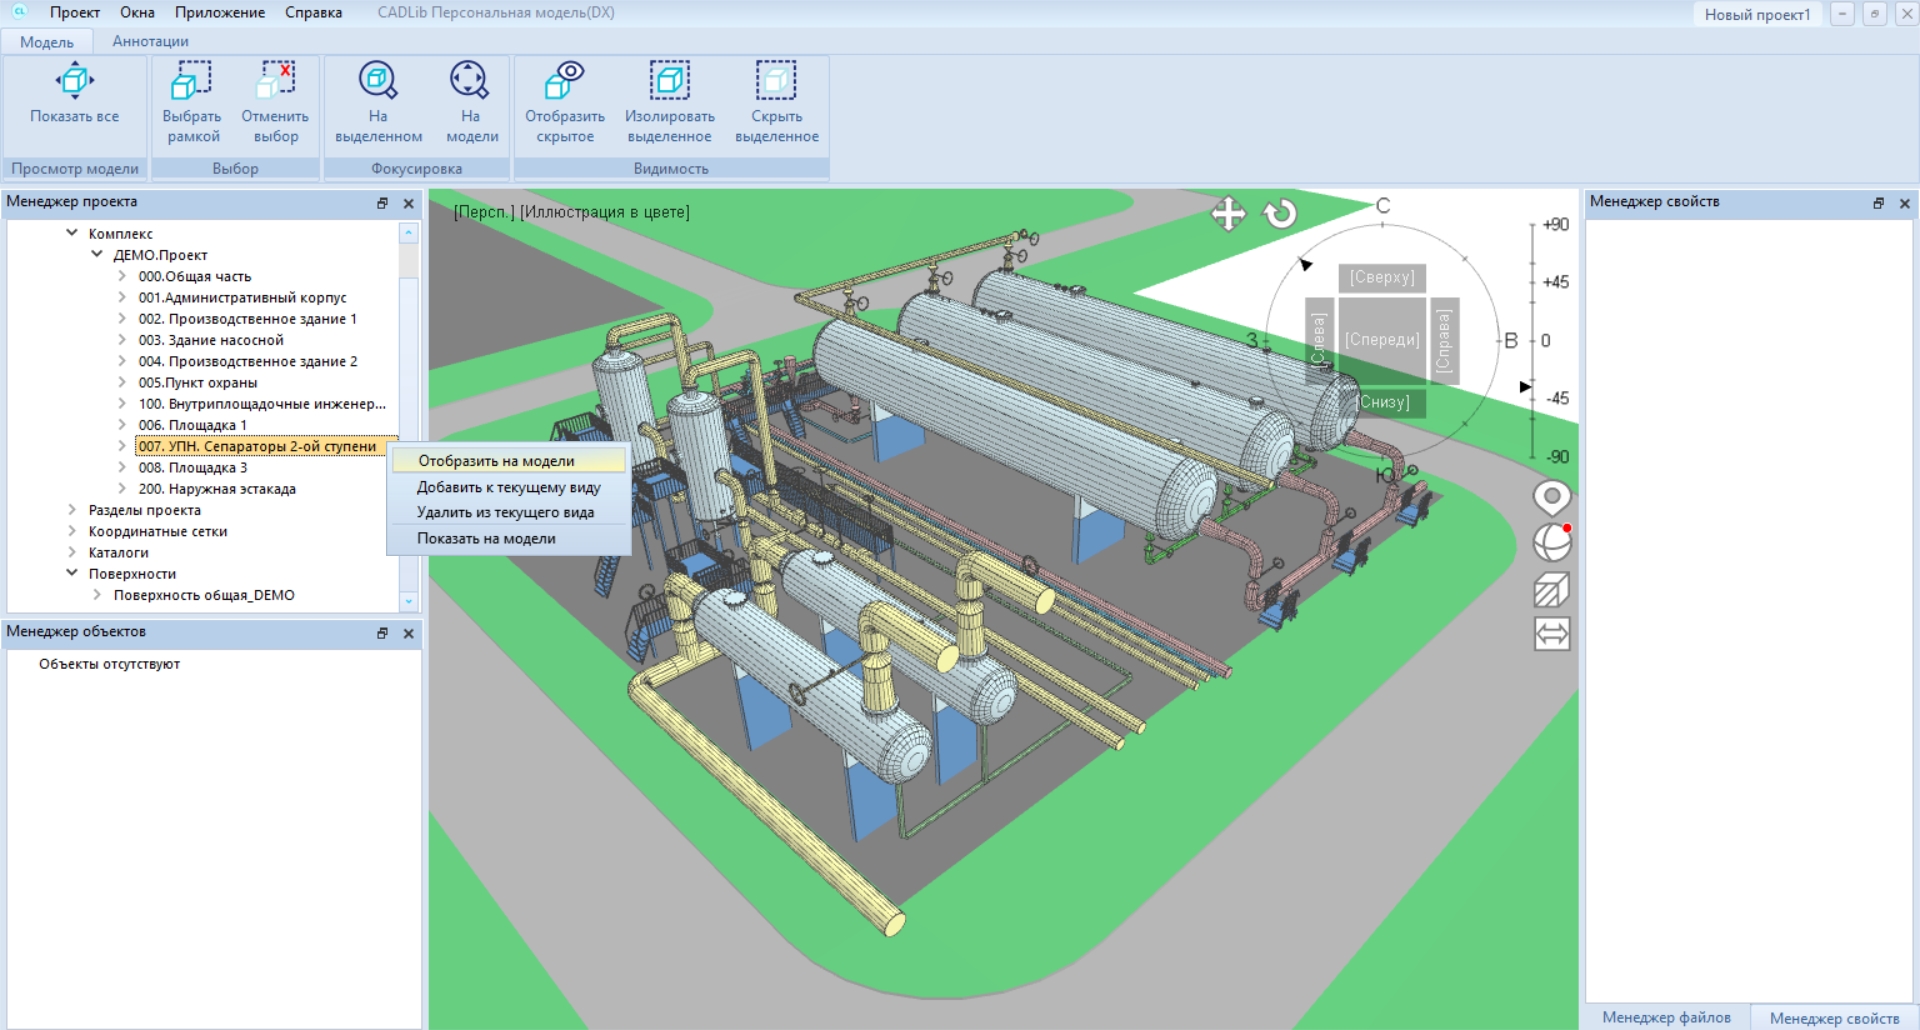
Task: Click Focus on model (На модели) icon
Action: click(470, 81)
